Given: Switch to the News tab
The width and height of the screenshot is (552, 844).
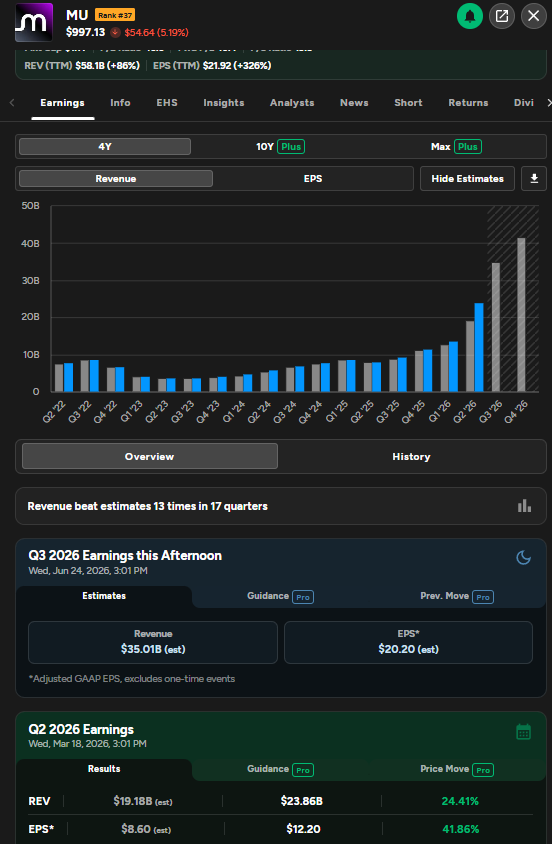Looking at the screenshot, I should coord(354,103).
